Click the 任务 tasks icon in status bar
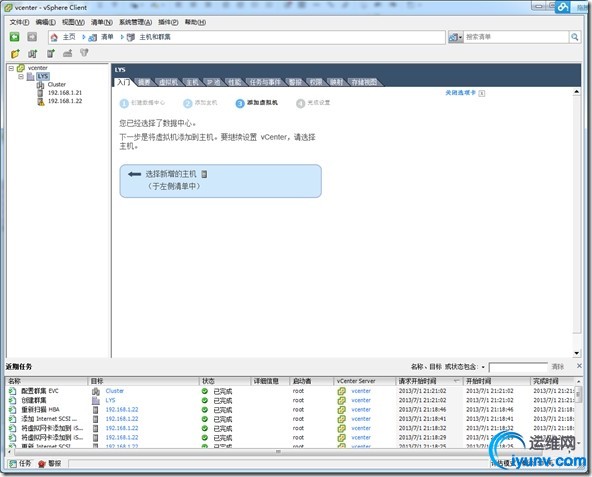This screenshot has height=477, width=592. point(13,464)
